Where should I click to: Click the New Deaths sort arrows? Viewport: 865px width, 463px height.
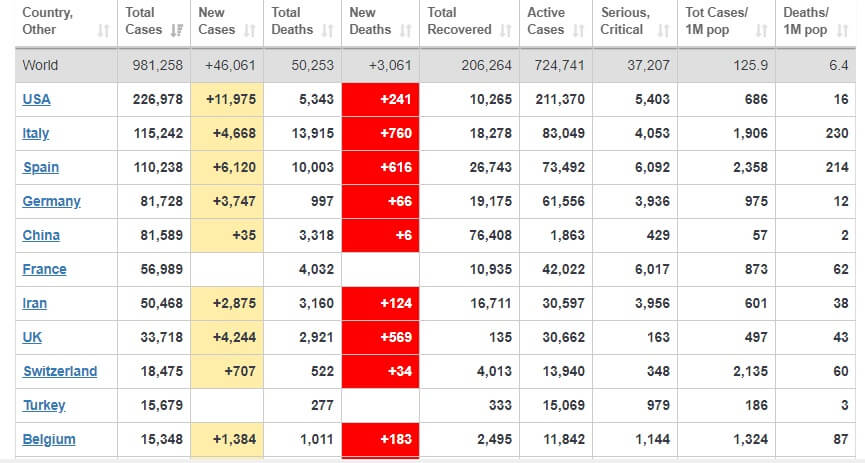(406, 30)
